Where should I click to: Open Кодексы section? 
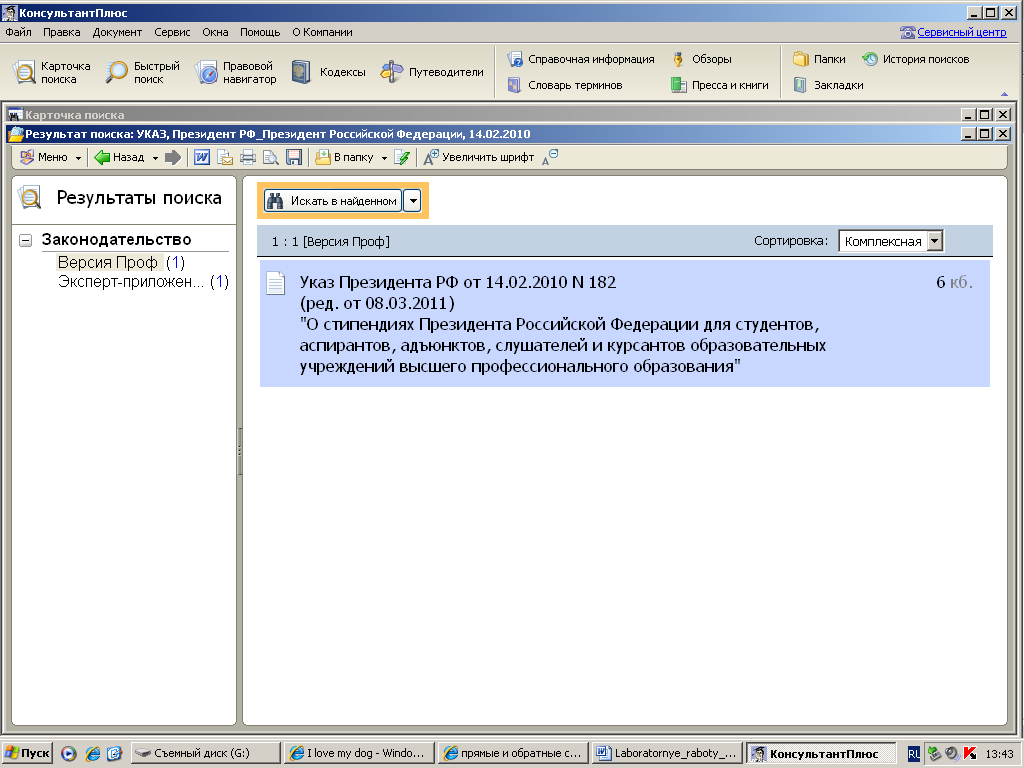click(x=328, y=72)
